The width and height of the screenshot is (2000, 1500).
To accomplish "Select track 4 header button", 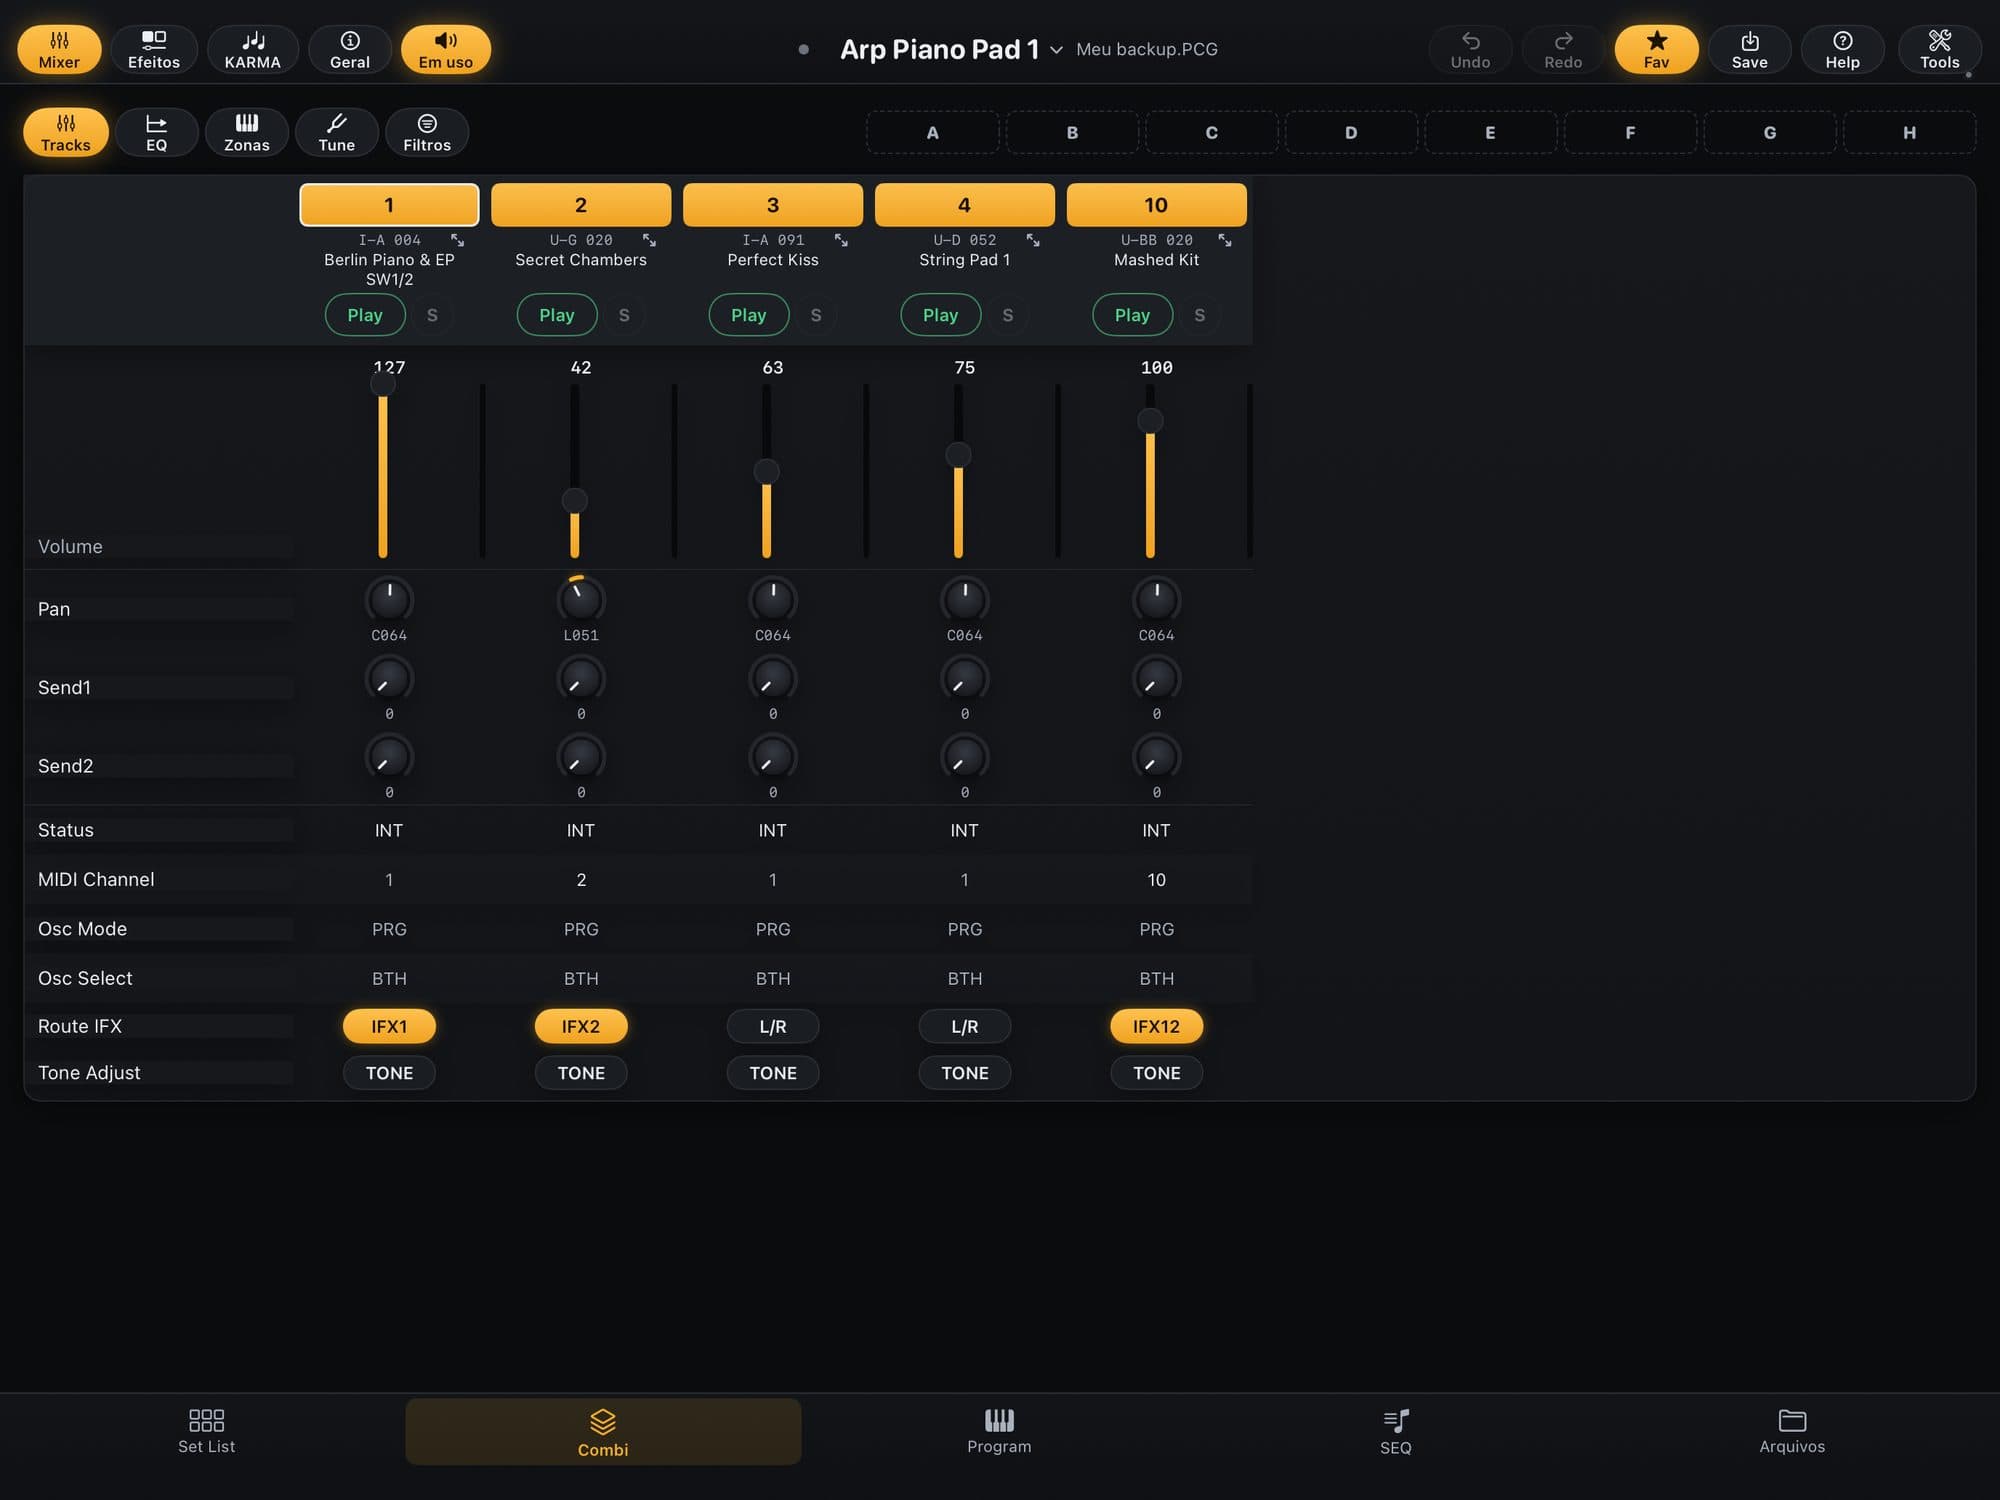I will tap(964, 205).
